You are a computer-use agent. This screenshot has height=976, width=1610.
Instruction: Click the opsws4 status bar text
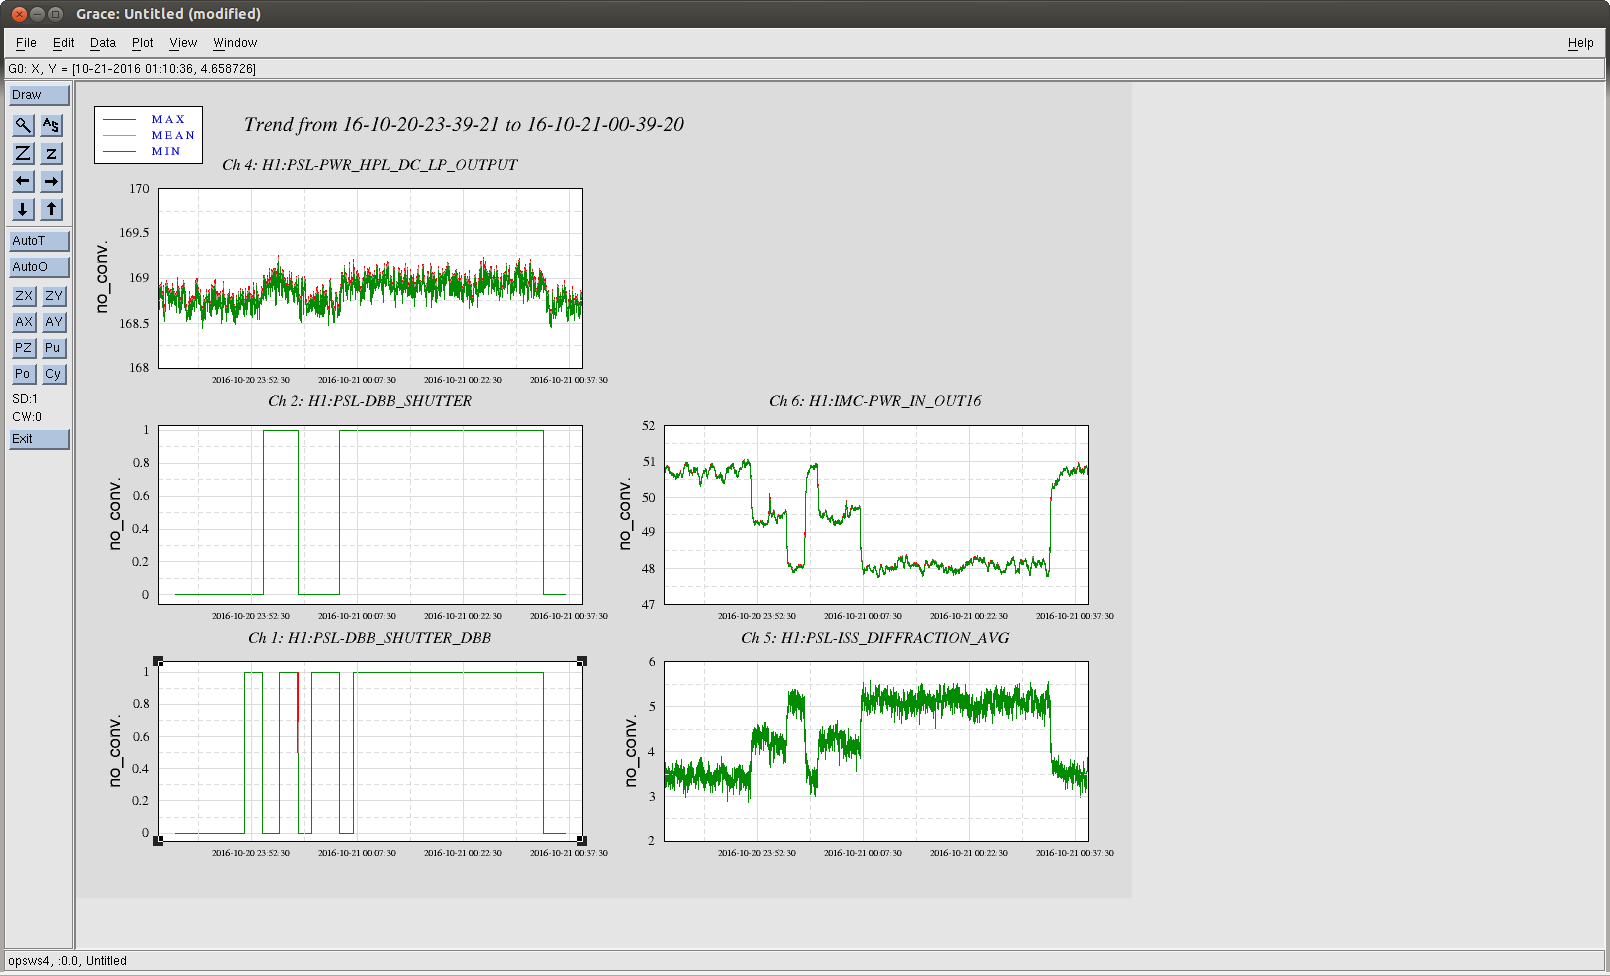click(x=67, y=961)
